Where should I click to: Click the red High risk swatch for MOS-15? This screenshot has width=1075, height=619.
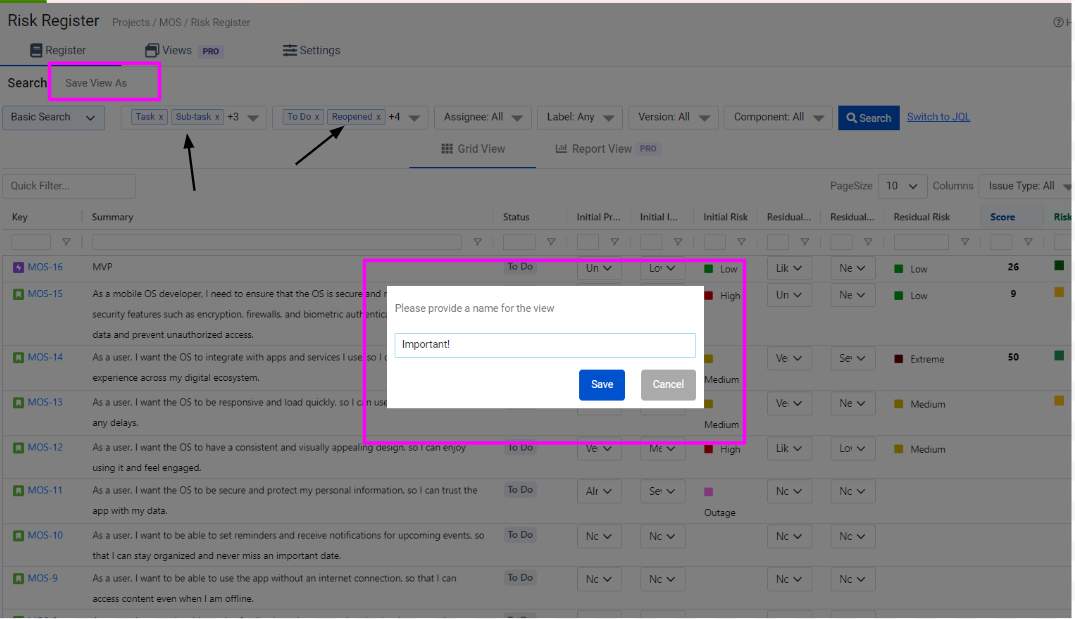point(709,295)
